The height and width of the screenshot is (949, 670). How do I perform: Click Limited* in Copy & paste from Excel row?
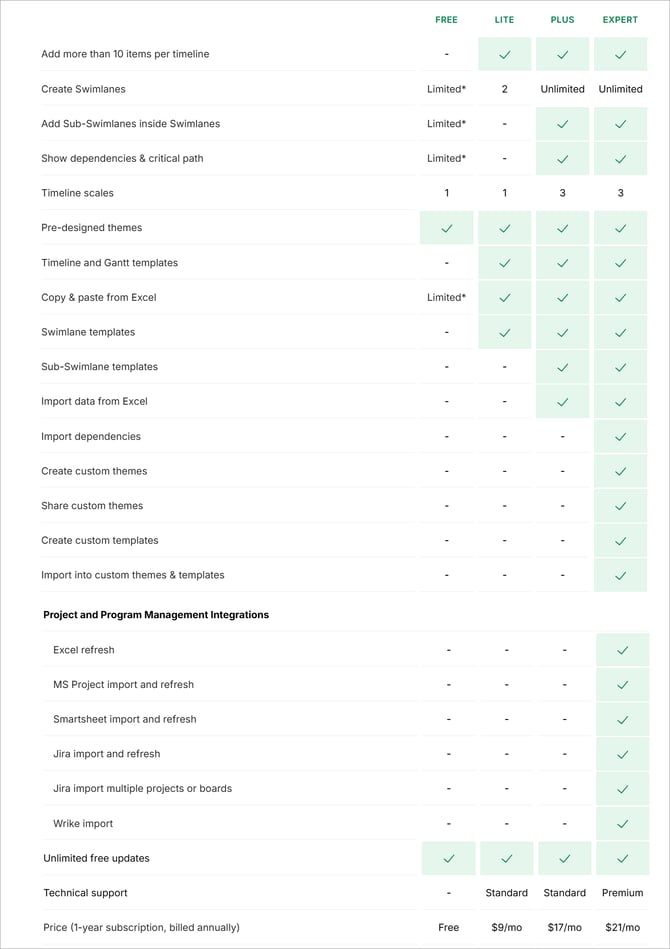[447, 297]
